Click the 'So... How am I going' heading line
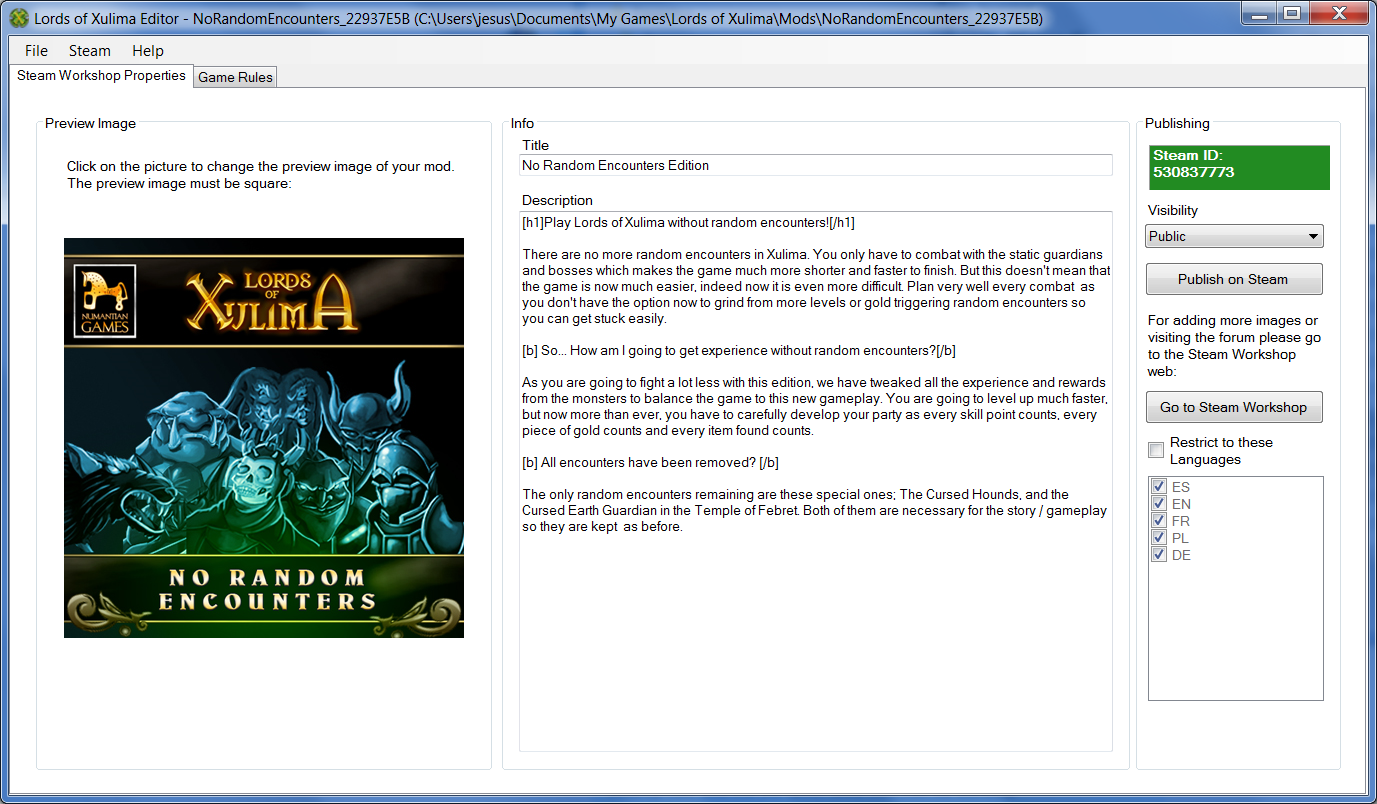 (x=740, y=351)
